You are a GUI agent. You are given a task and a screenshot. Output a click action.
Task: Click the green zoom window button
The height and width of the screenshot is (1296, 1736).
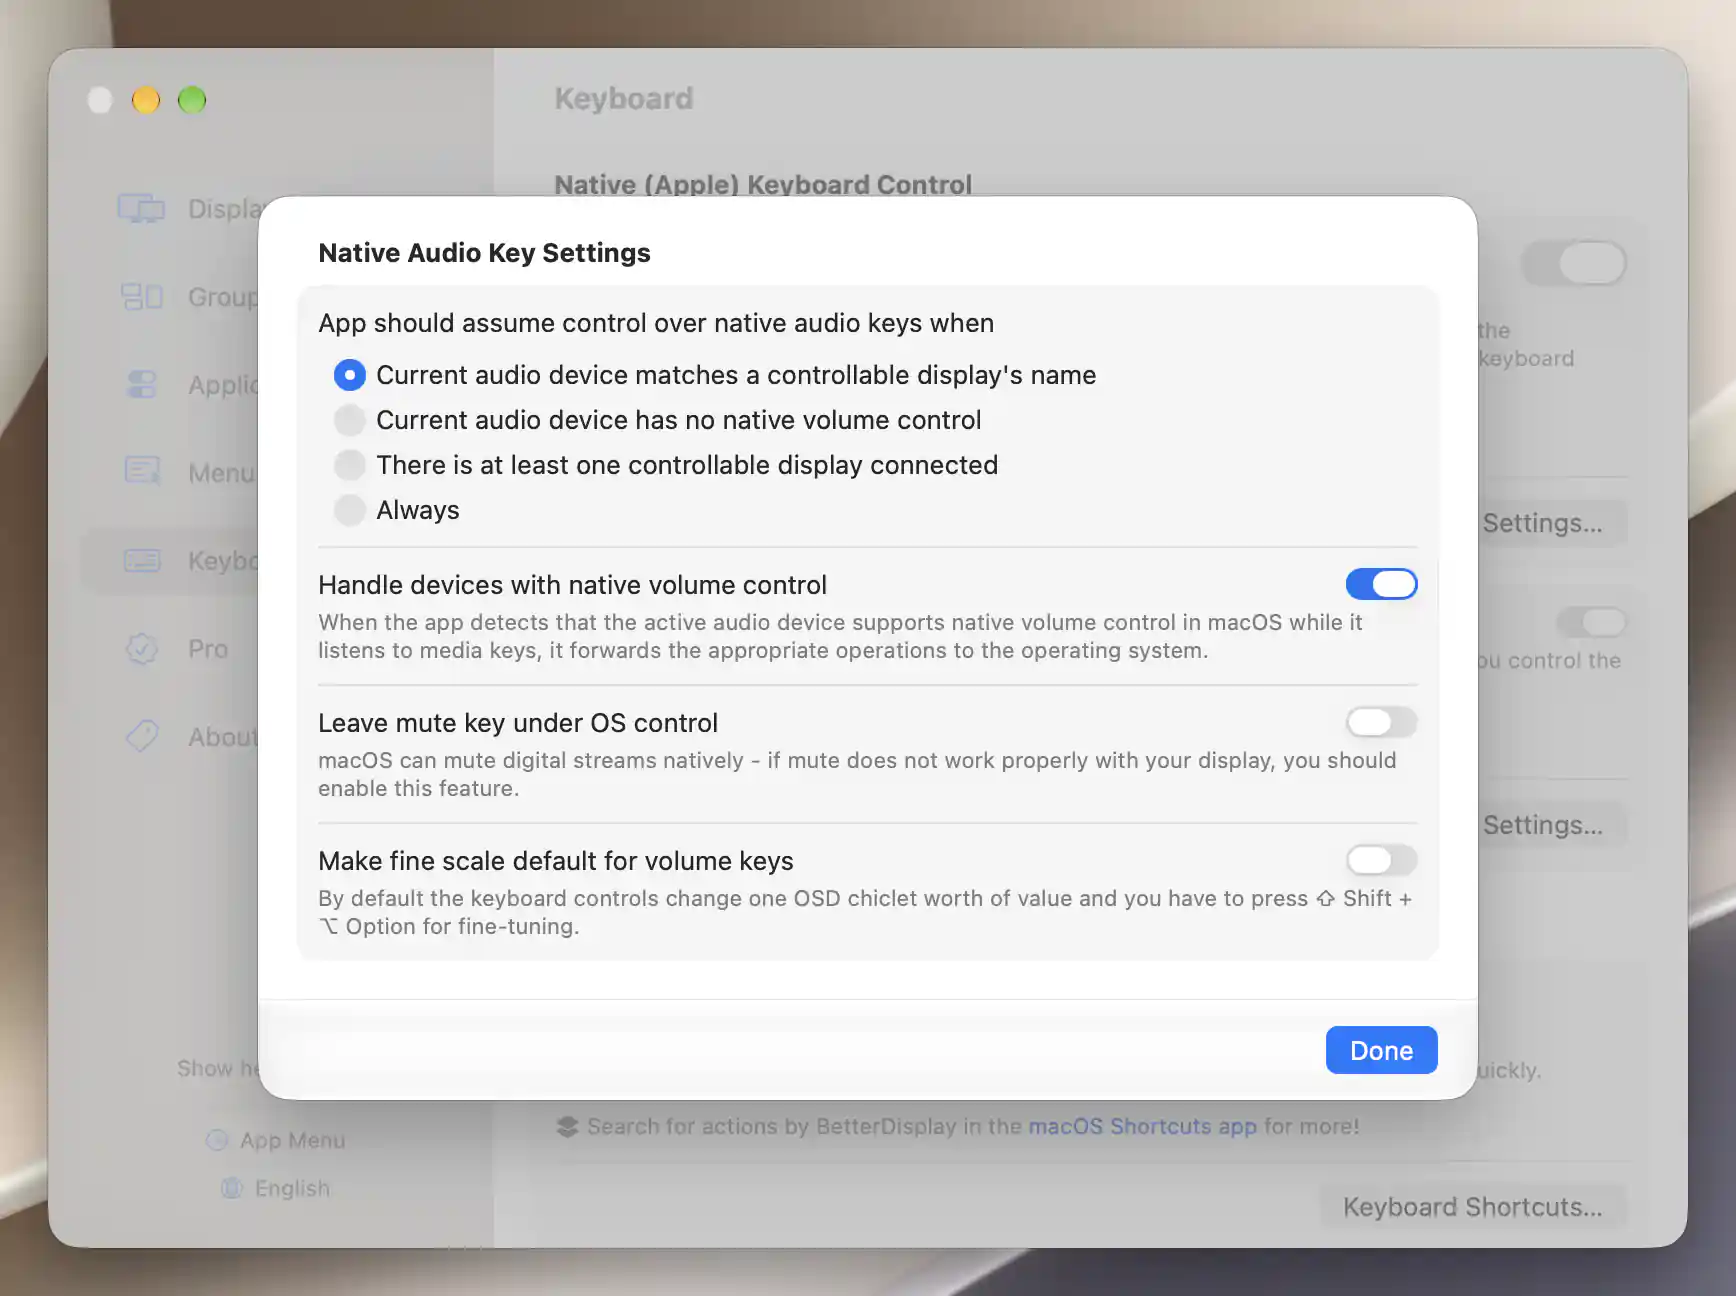point(192,100)
